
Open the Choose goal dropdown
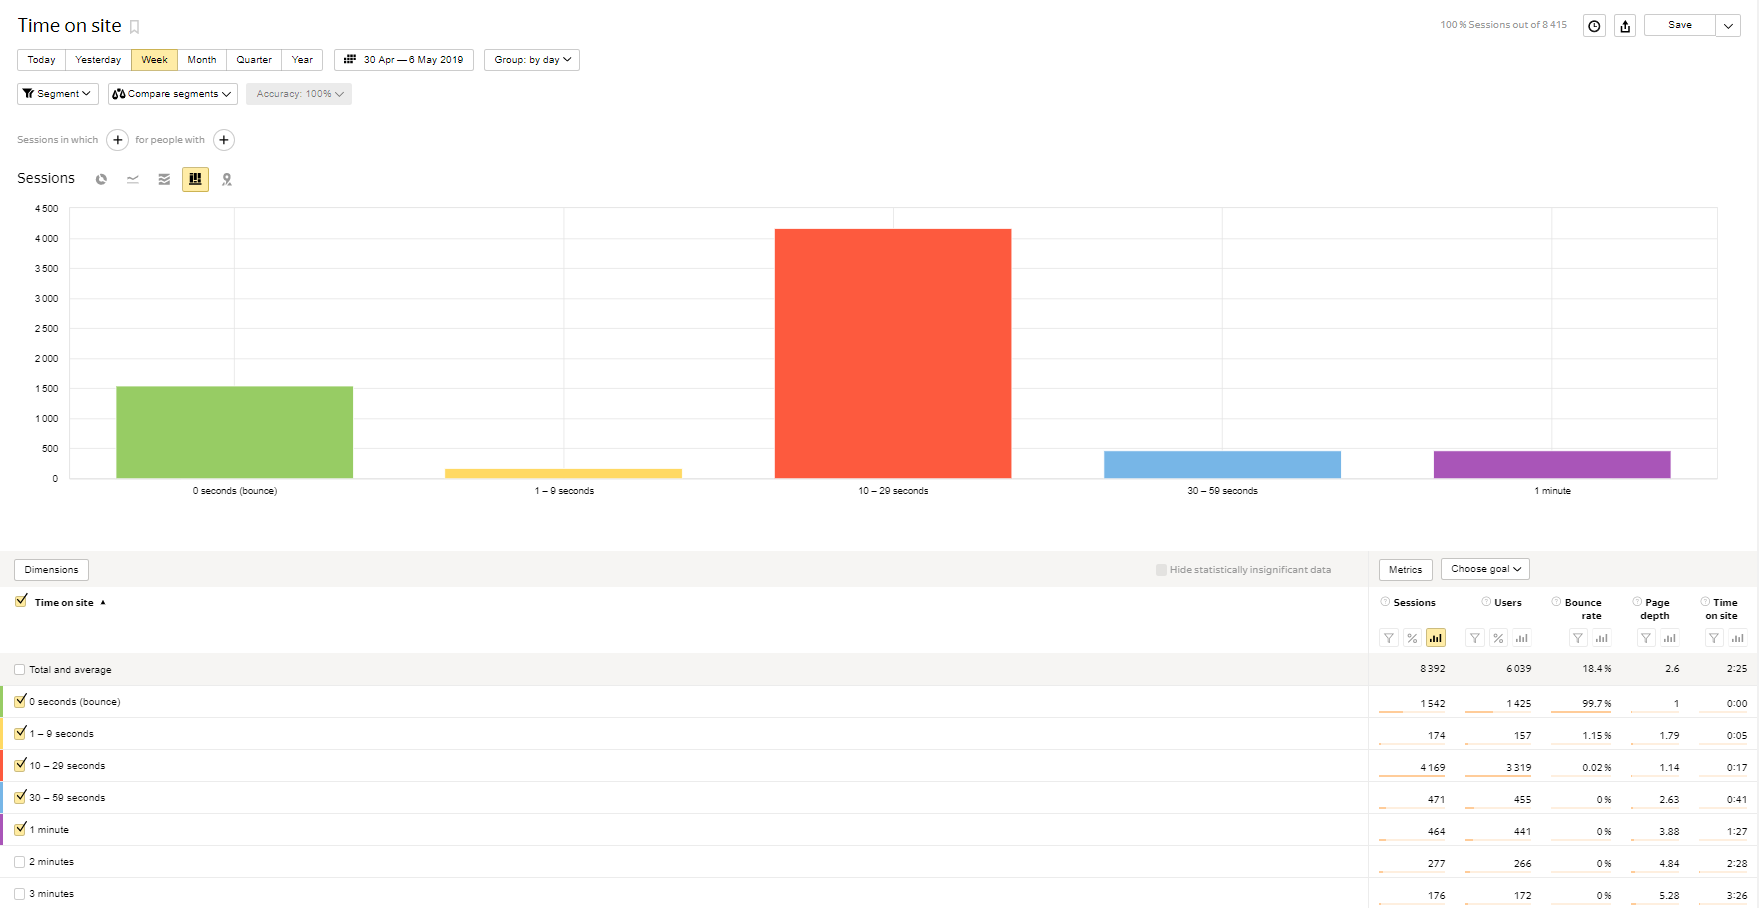tap(1485, 569)
